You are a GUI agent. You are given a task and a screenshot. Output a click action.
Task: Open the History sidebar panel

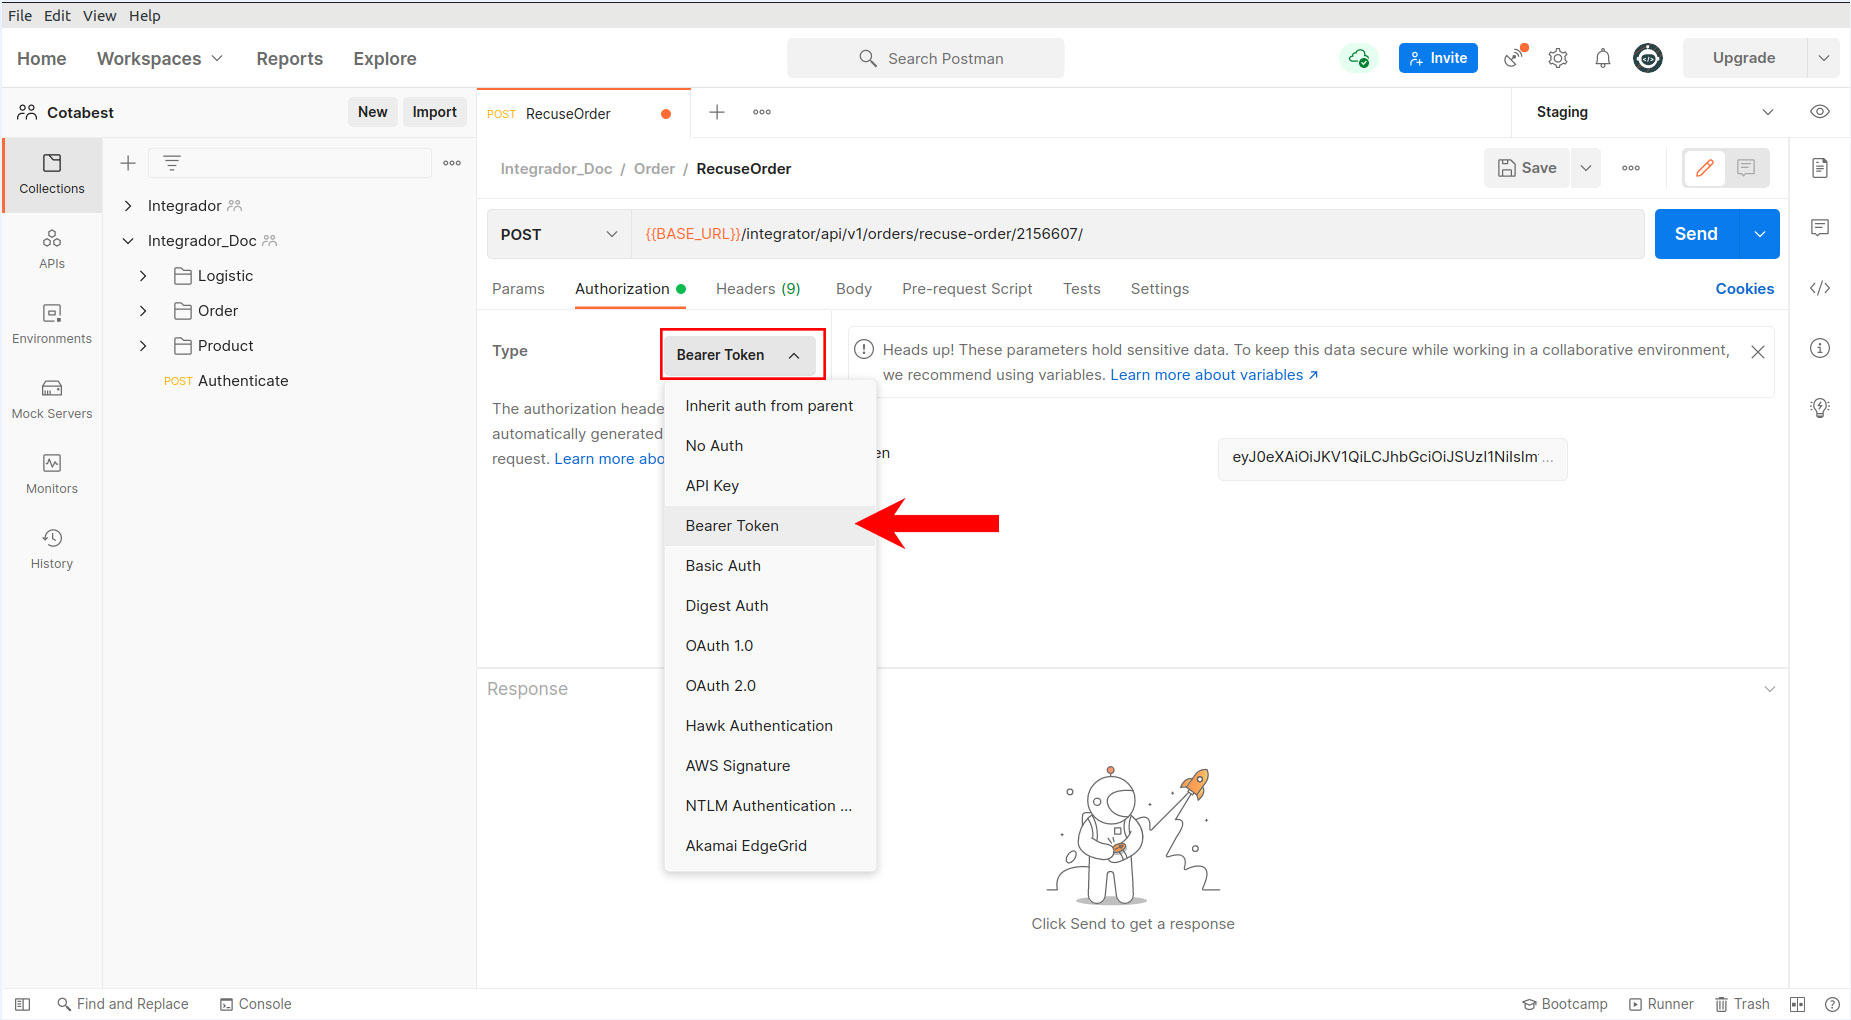pos(52,549)
